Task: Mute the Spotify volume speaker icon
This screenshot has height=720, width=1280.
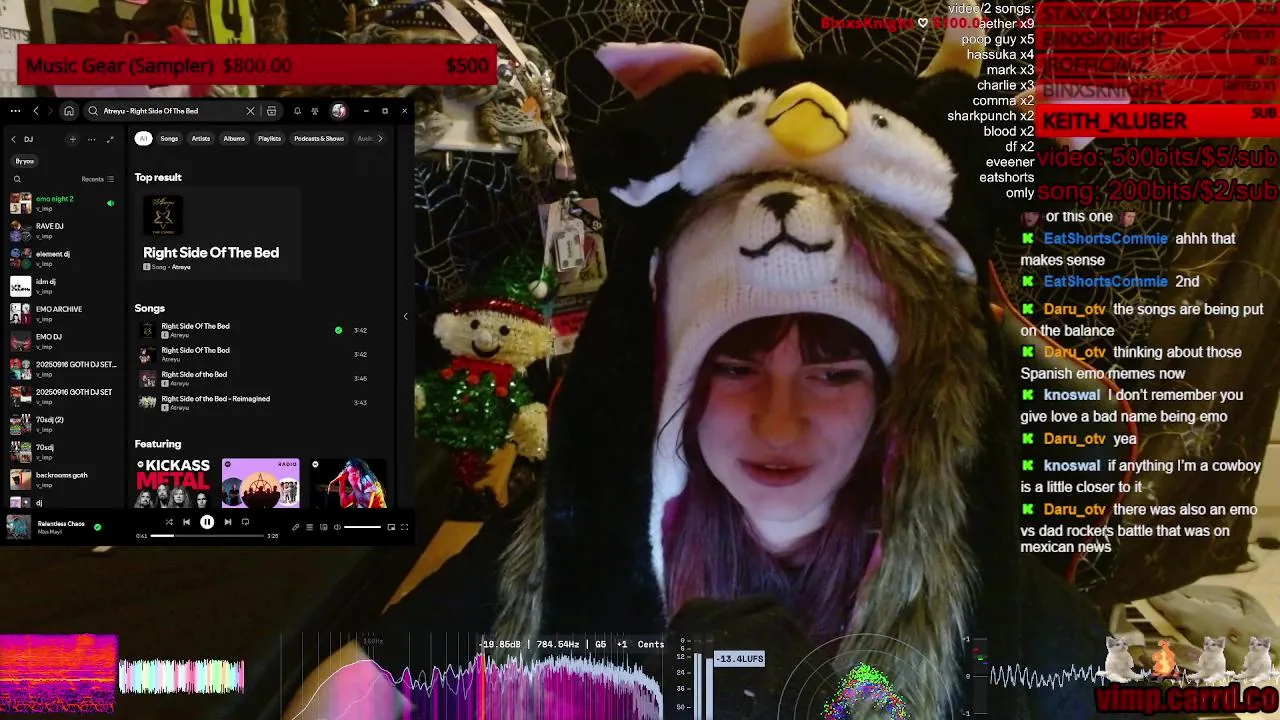Action: 337,527
